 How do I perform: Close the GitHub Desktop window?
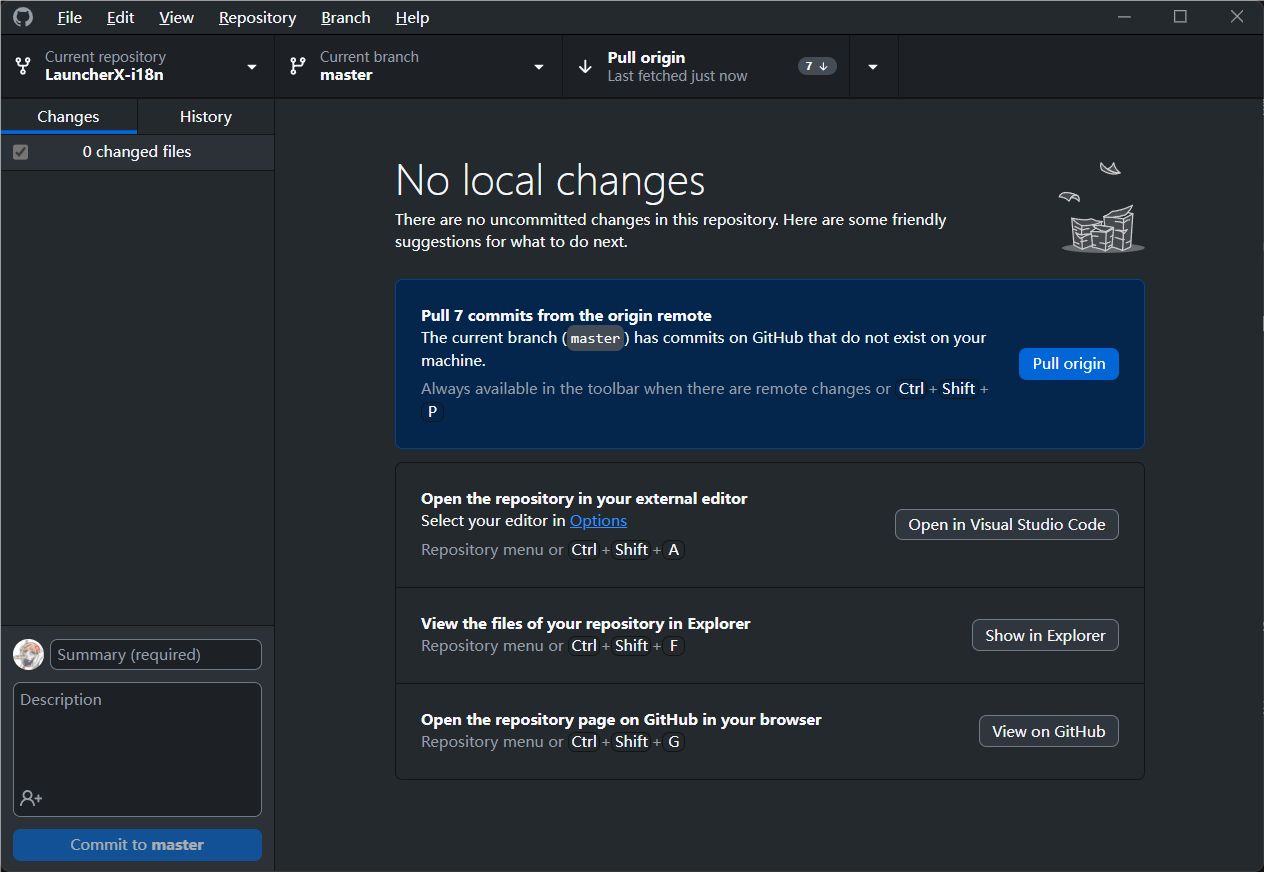click(1235, 17)
